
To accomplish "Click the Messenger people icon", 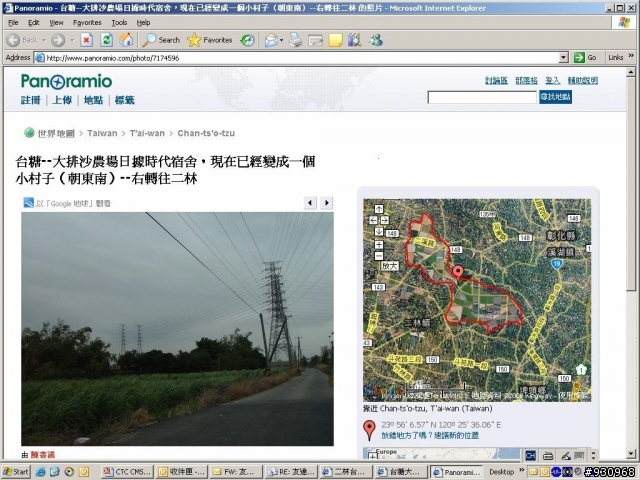I will [376, 40].
